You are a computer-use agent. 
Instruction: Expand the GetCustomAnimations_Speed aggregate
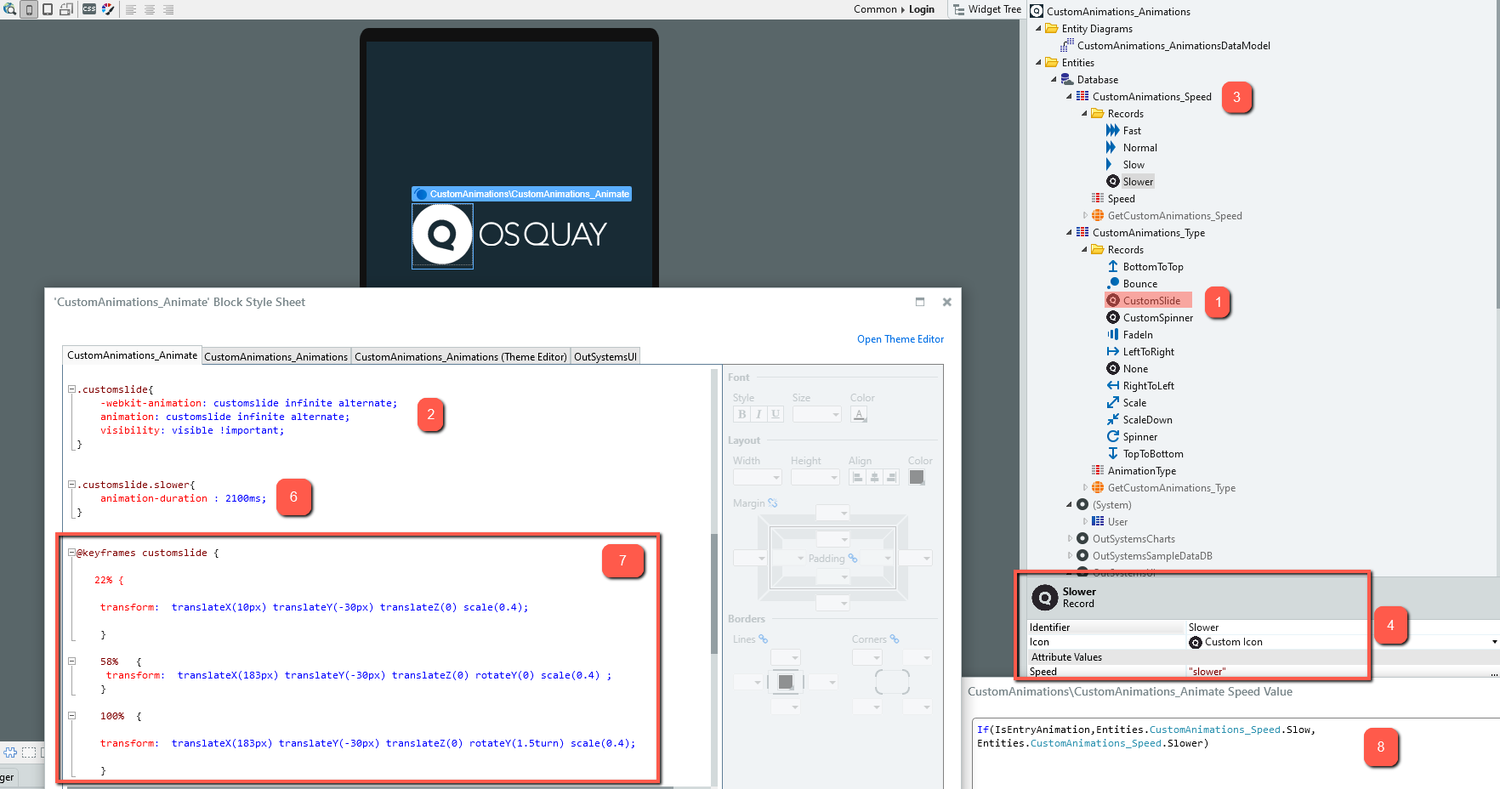click(x=1086, y=215)
